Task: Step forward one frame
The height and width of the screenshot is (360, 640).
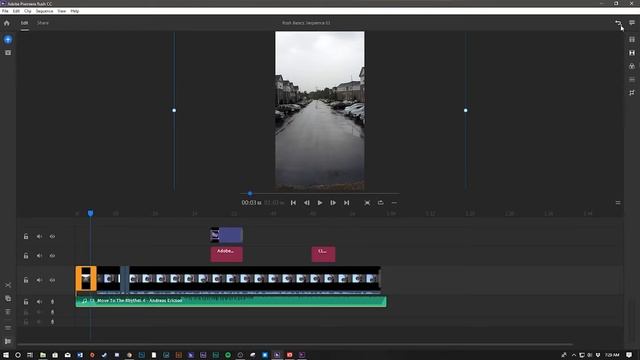Action: [333, 203]
